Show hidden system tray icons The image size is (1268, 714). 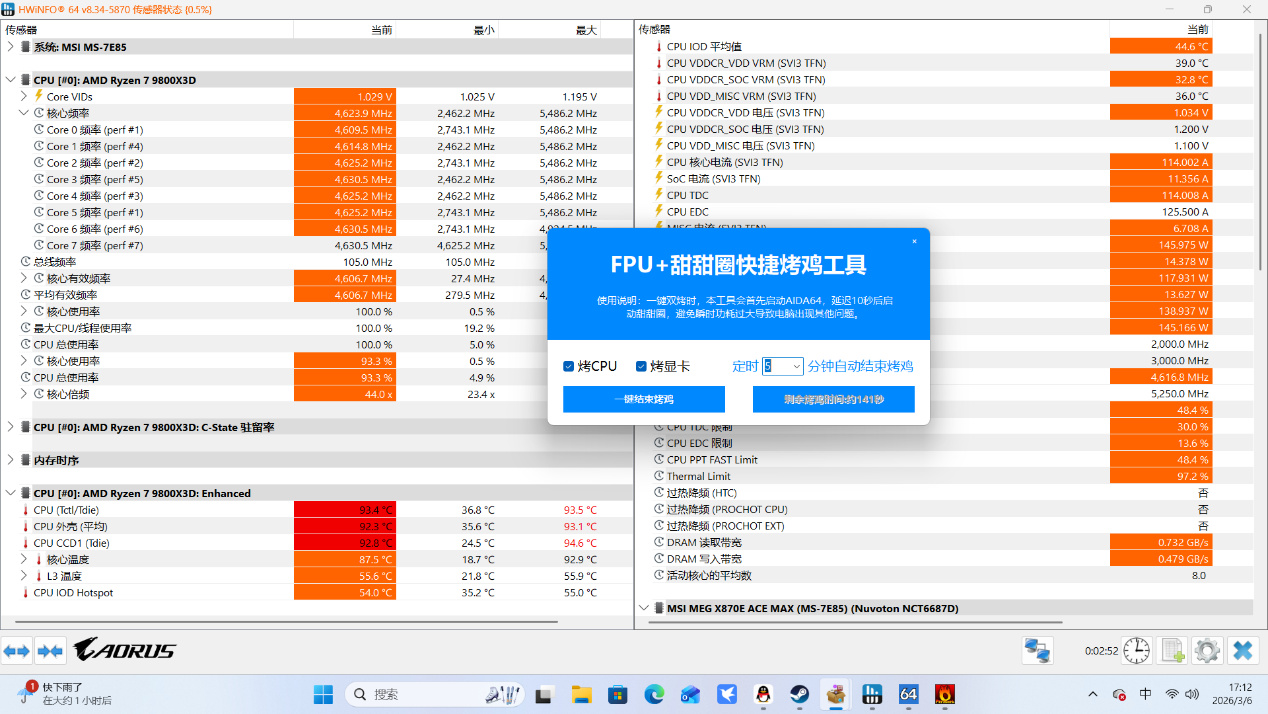point(1093,693)
